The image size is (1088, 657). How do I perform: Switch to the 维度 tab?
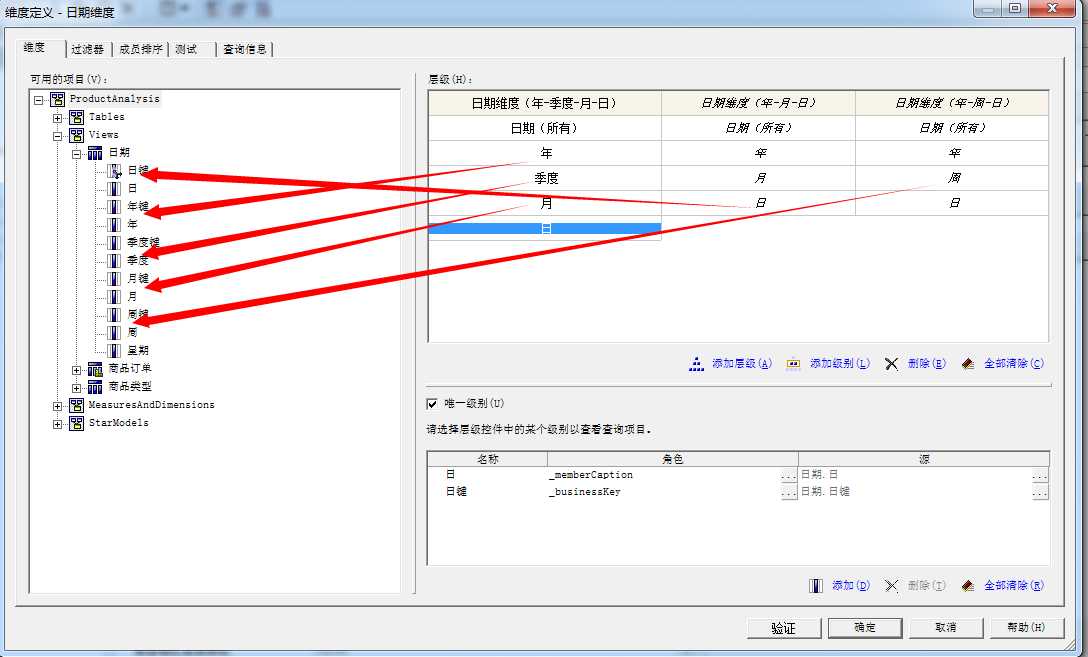pos(40,48)
